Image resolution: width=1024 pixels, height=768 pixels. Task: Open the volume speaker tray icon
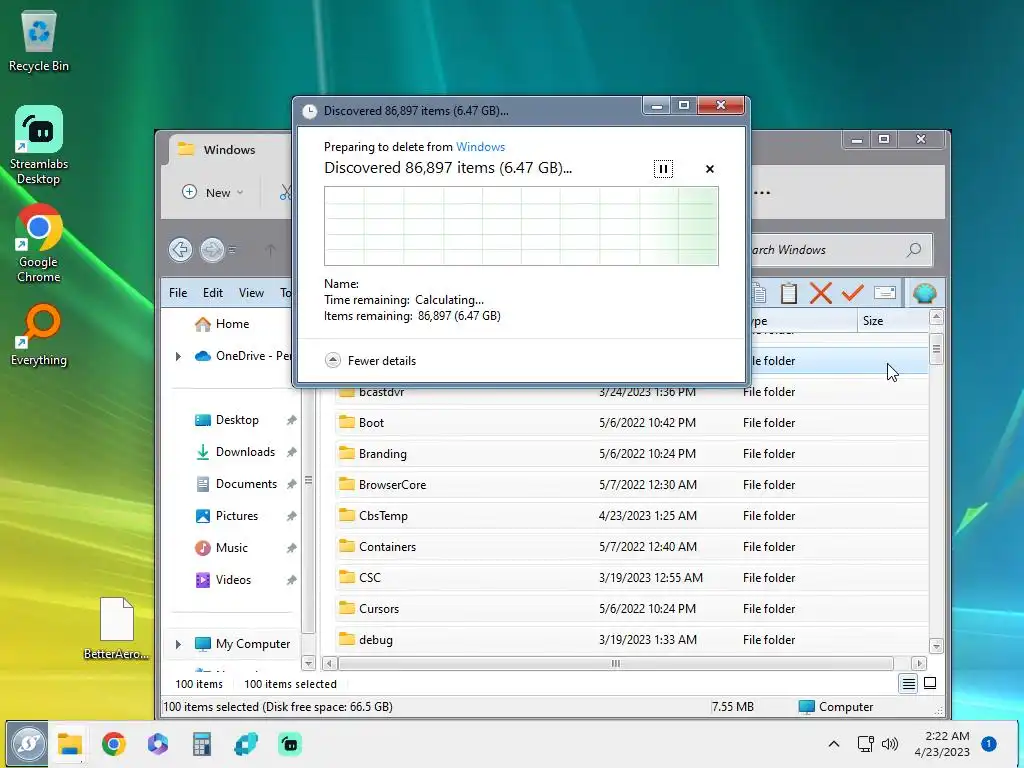[x=889, y=744]
